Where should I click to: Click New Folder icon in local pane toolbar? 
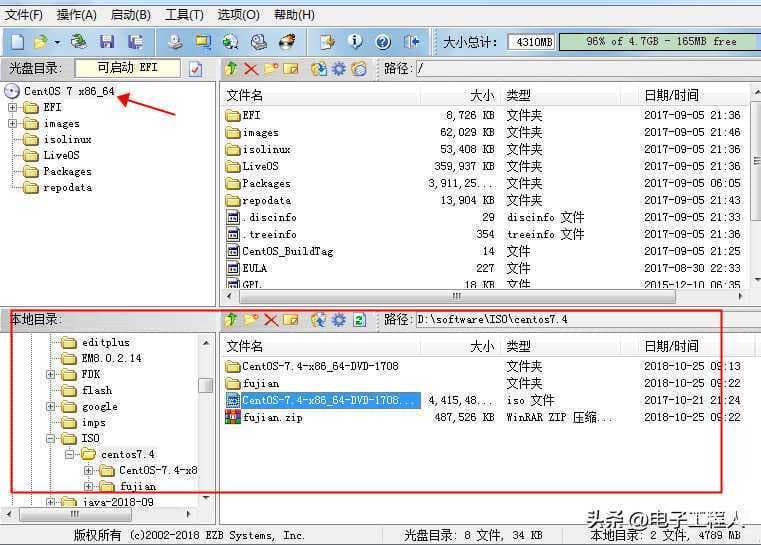[x=251, y=320]
